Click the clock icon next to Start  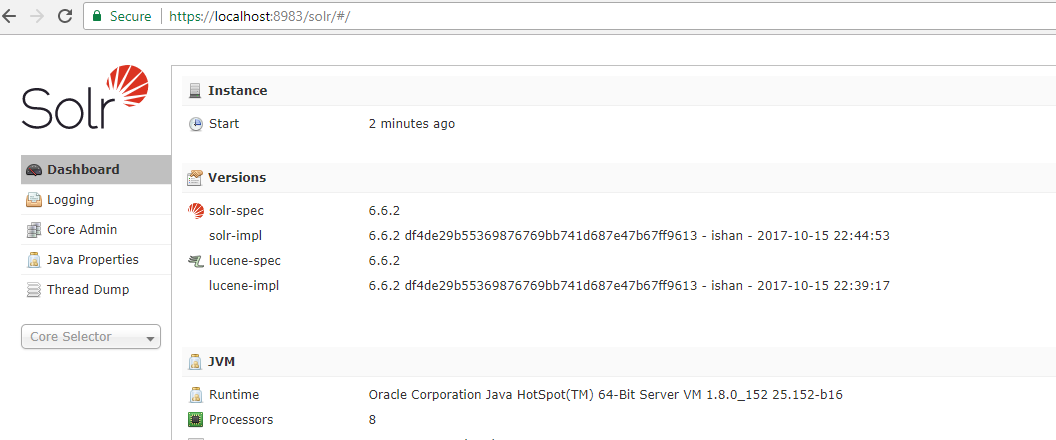(x=195, y=124)
